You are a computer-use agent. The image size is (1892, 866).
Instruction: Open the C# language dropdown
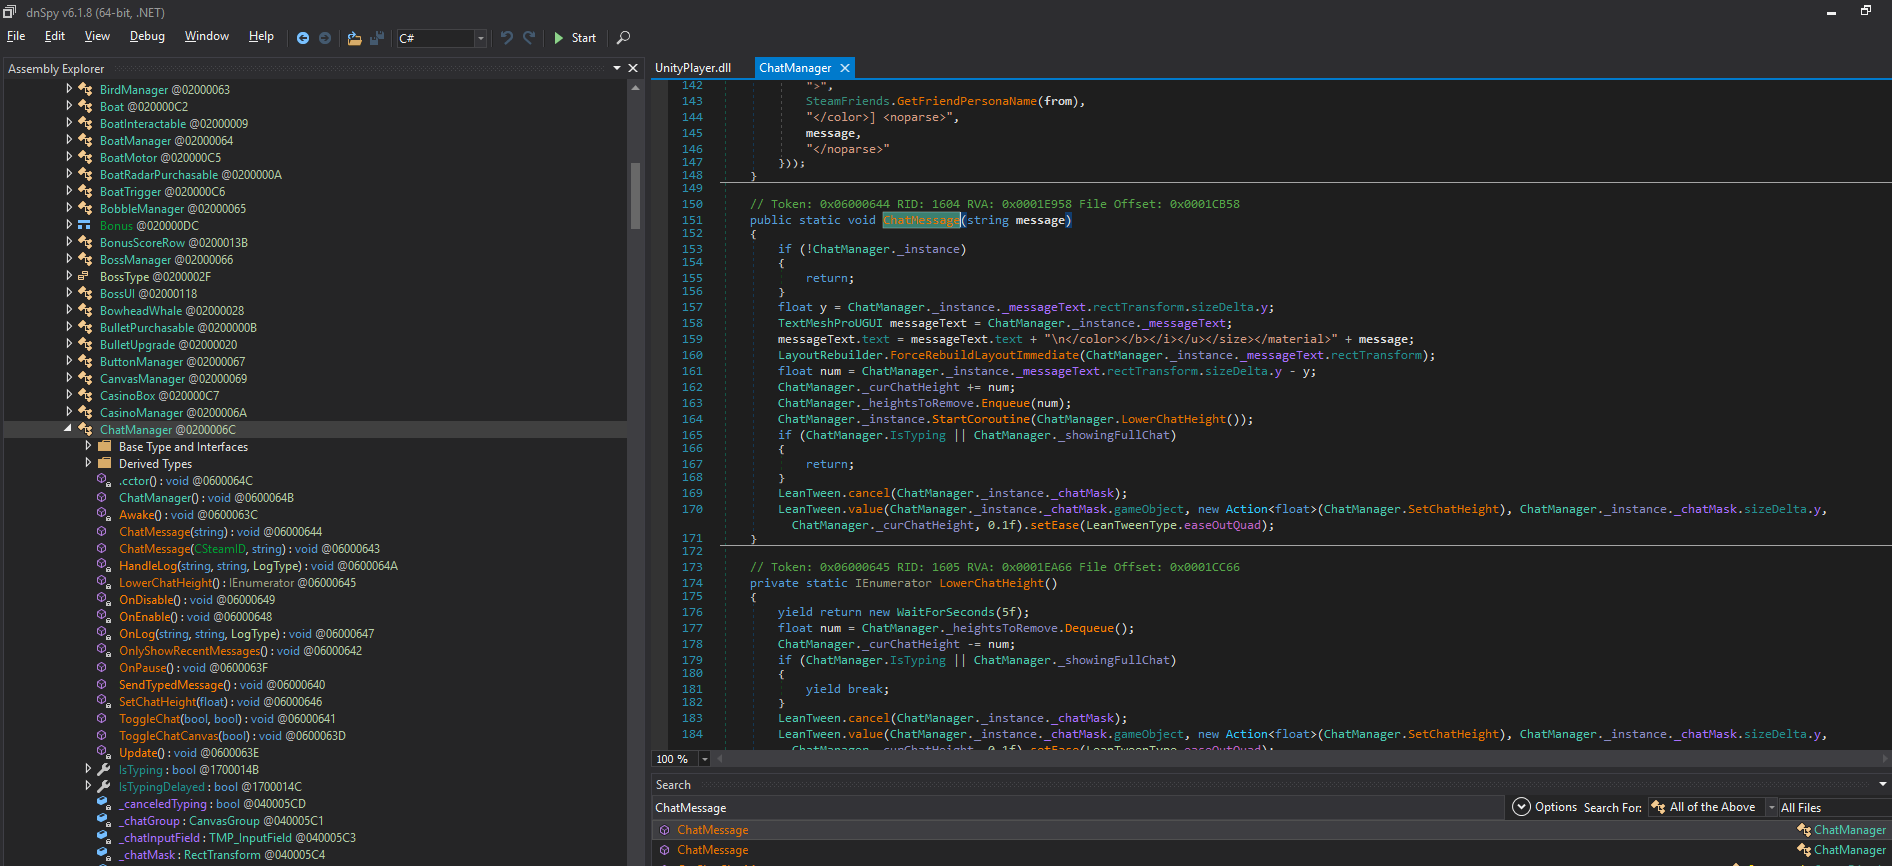click(x=481, y=38)
